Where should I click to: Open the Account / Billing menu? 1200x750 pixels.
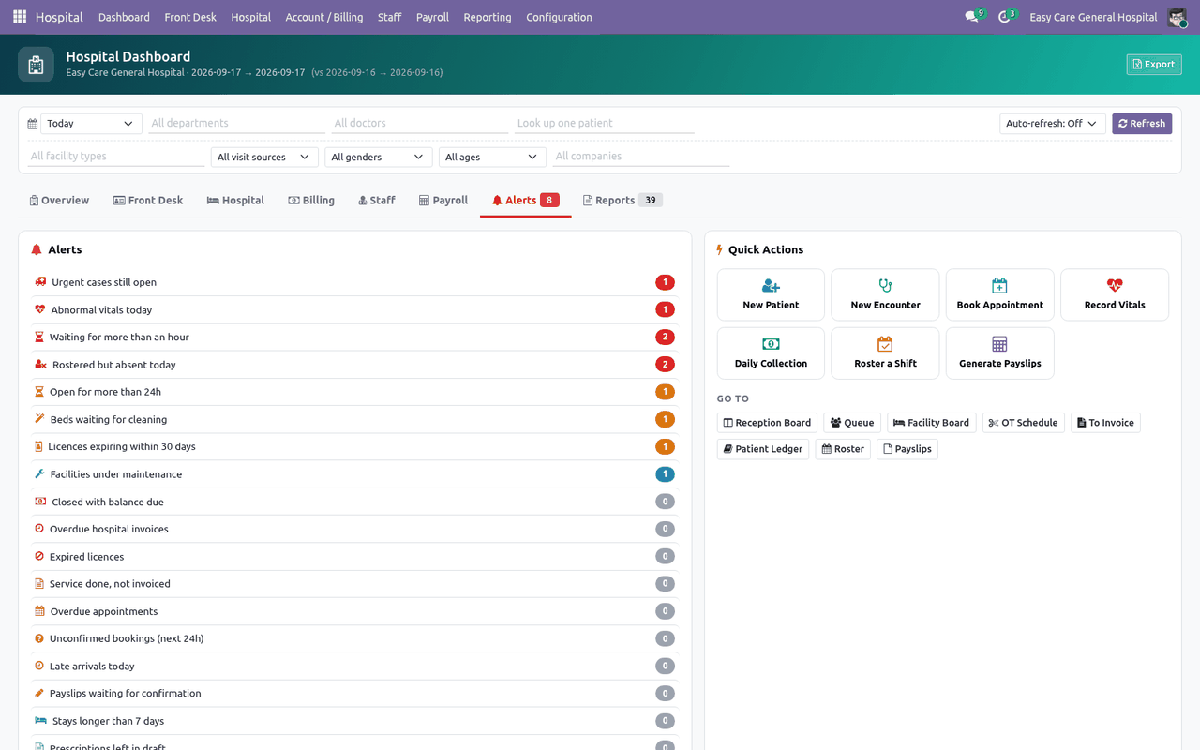coord(324,17)
